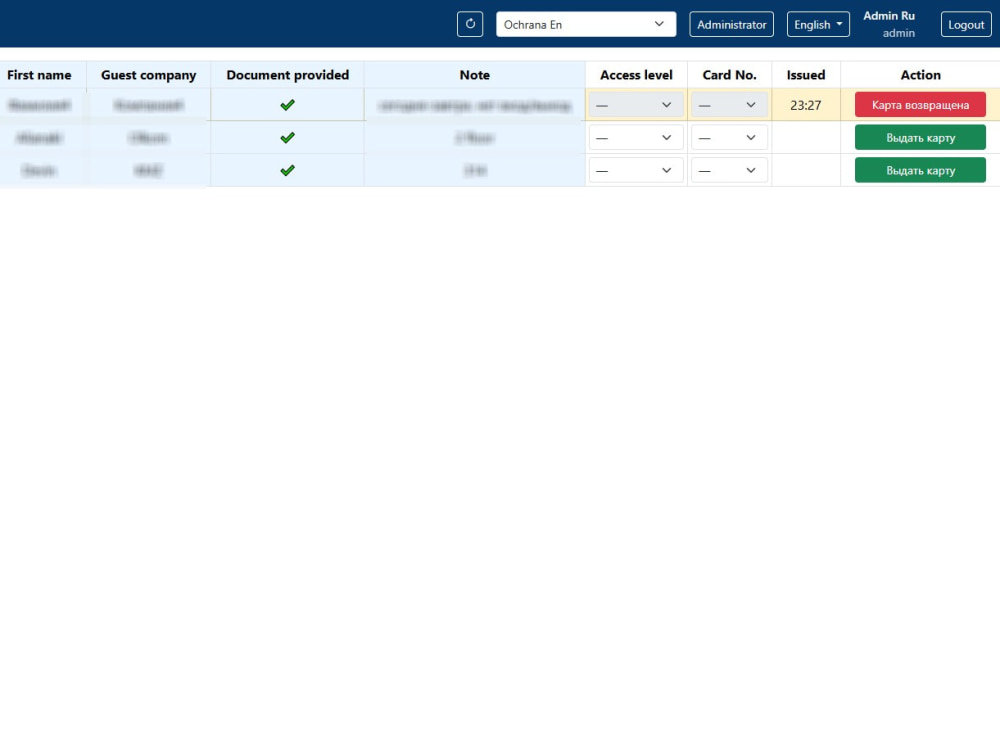This screenshot has width=1000, height=750.
Task: Open Card No. dropdown in third guest row
Action: [730, 170]
